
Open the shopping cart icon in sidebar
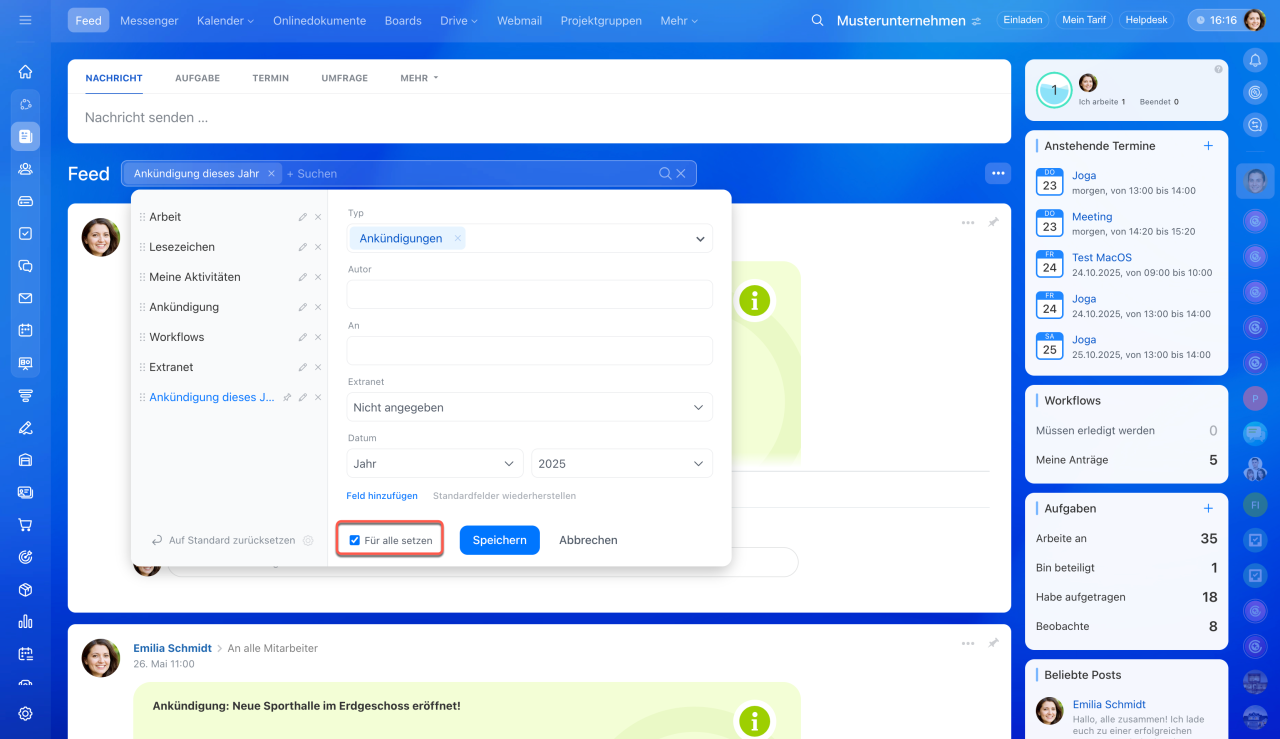[25, 525]
